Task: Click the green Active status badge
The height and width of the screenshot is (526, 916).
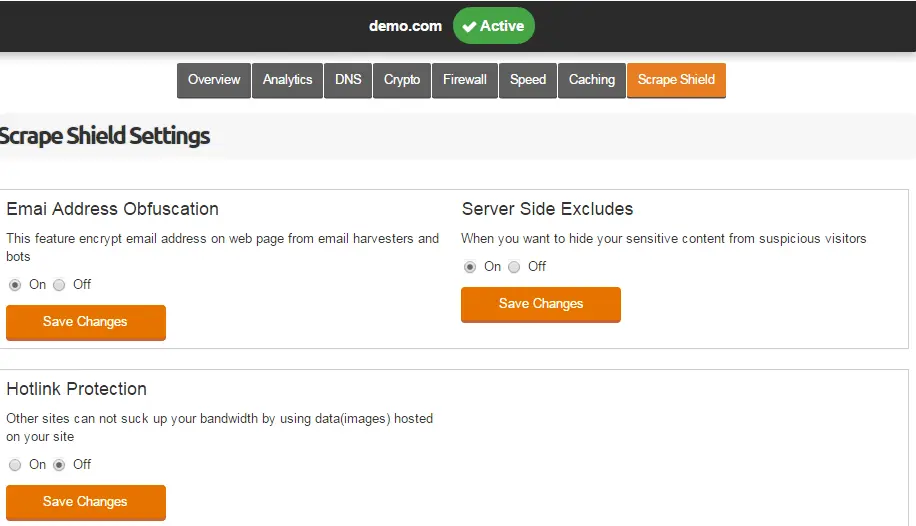Action: pyautogui.click(x=494, y=26)
